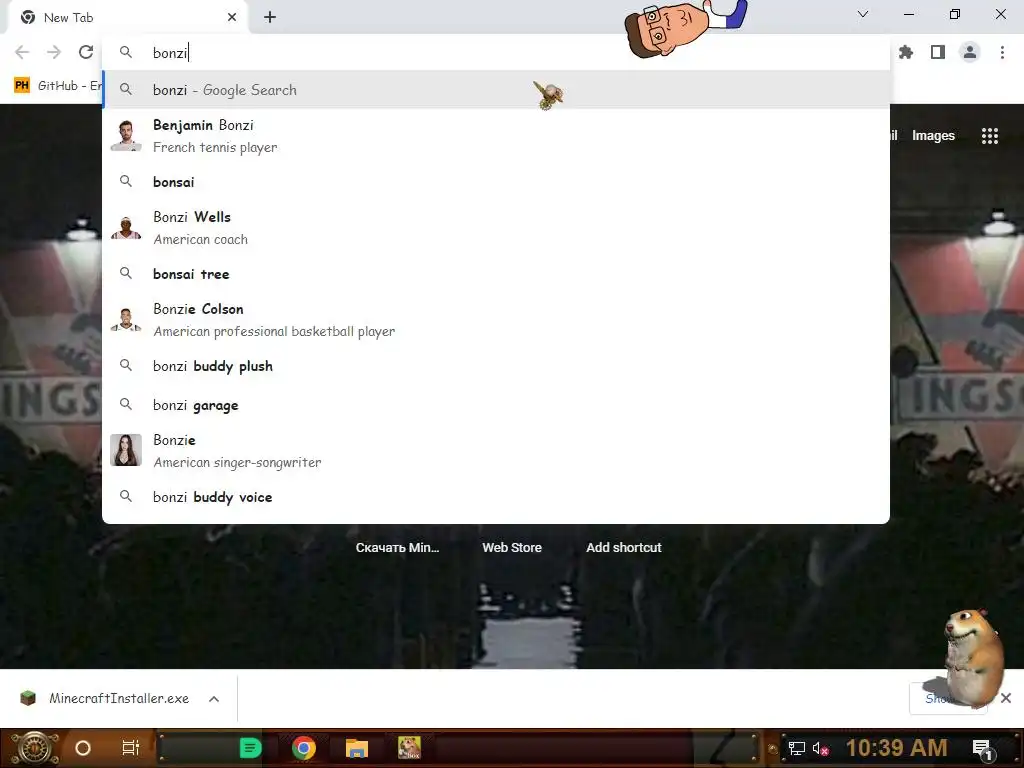This screenshot has height=768, width=1024.
Task: Click the hamster desktop pet
Action: 974,658
